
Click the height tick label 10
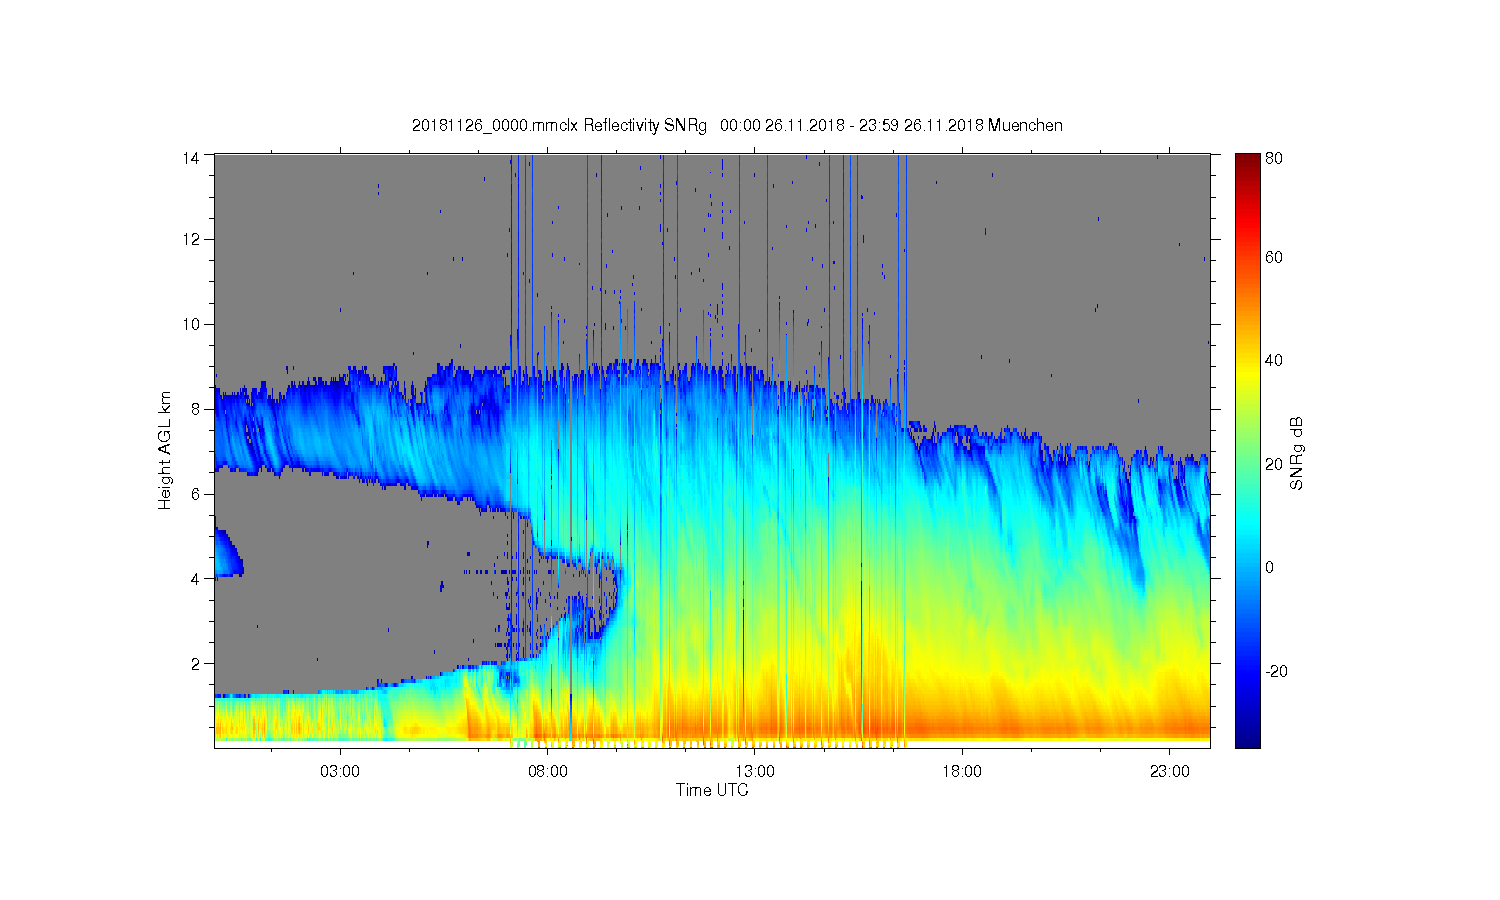pyautogui.click(x=192, y=324)
